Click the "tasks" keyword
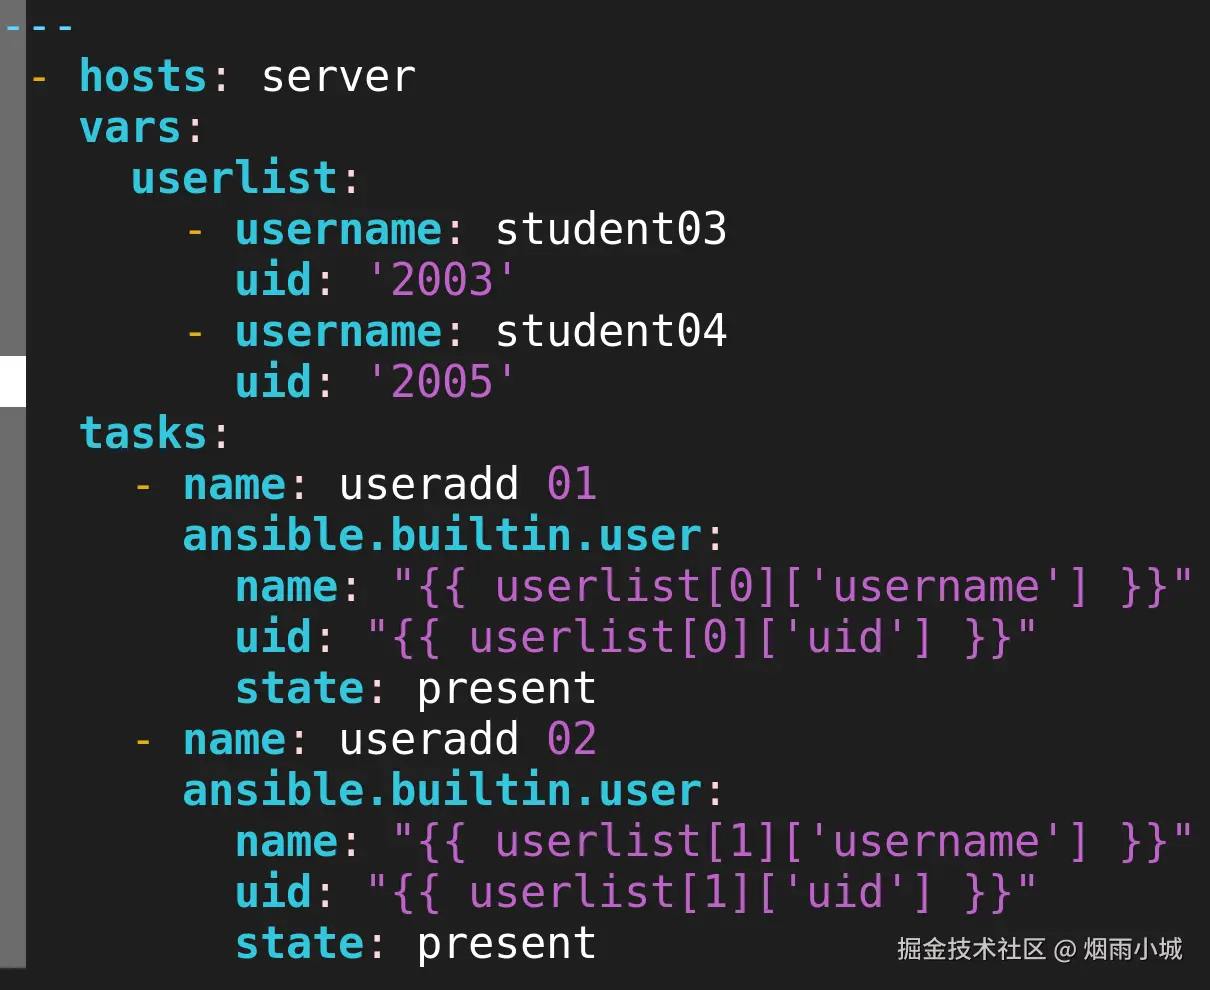Image resolution: width=1210 pixels, height=990 pixels. point(143,433)
